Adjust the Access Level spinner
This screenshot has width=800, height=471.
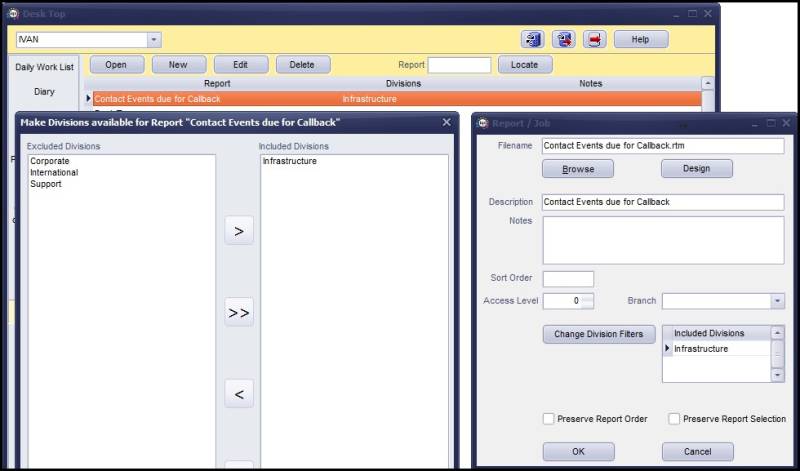[587, 301]
